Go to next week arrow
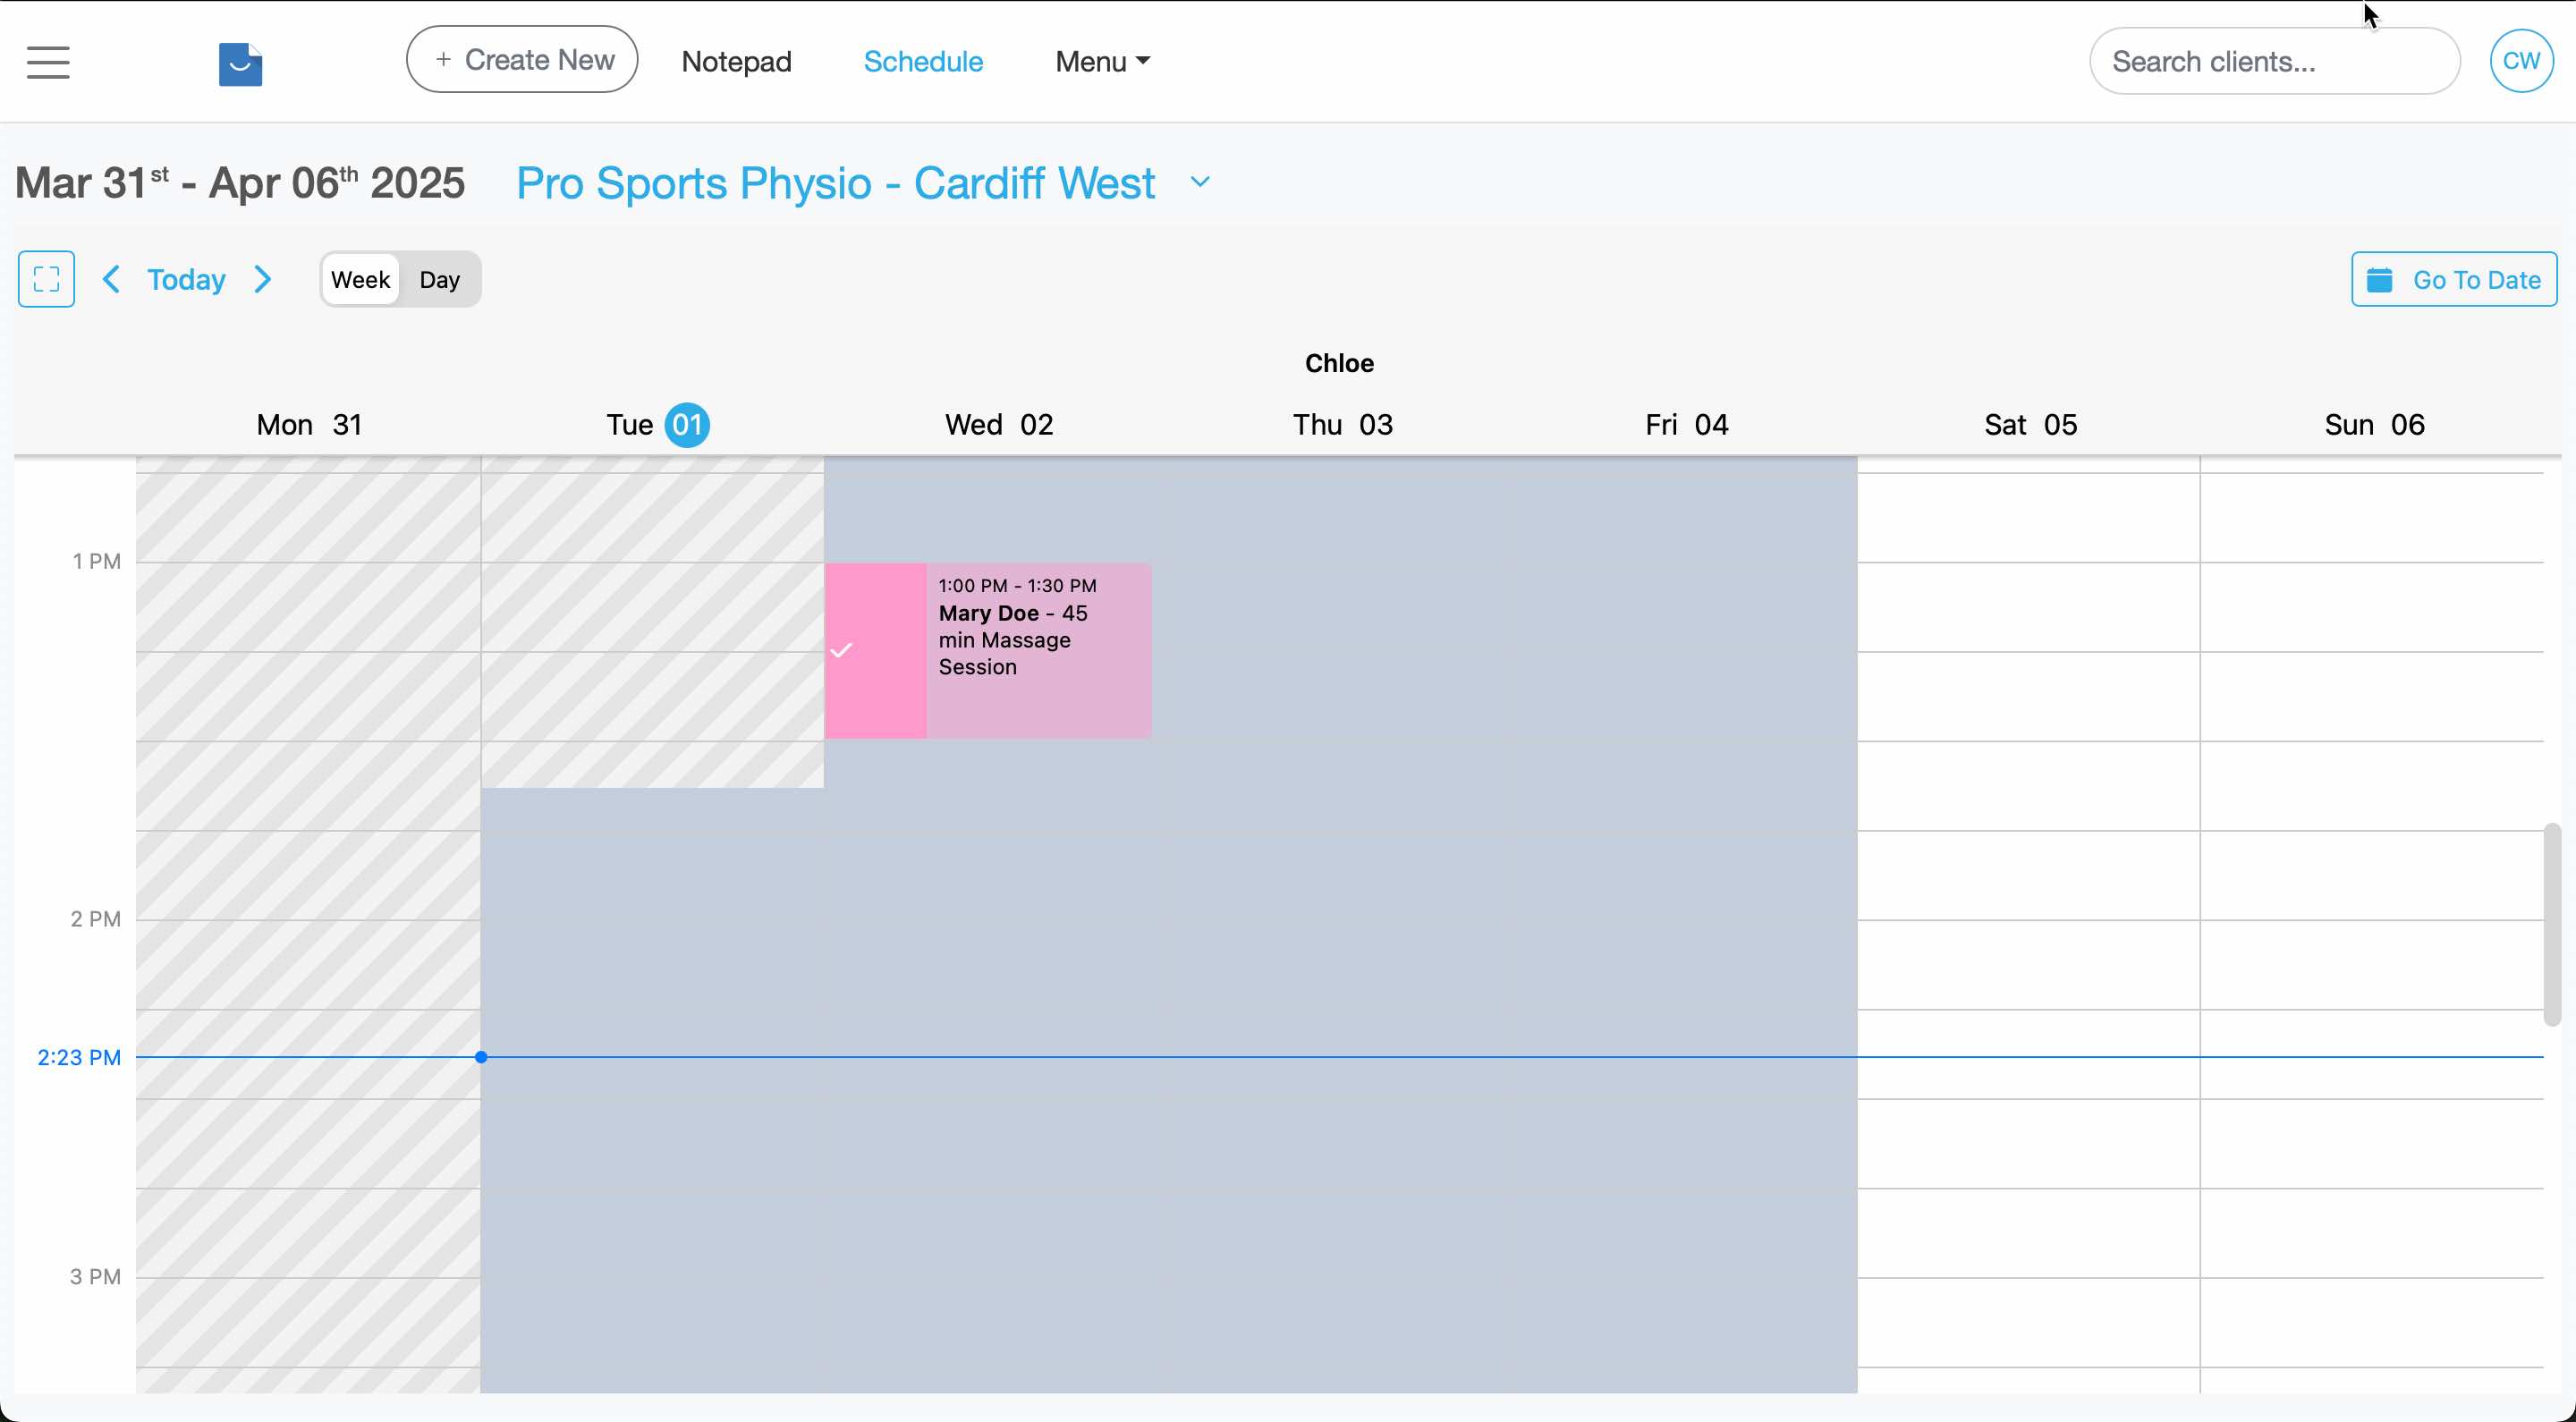 click(x=263, y=279)
